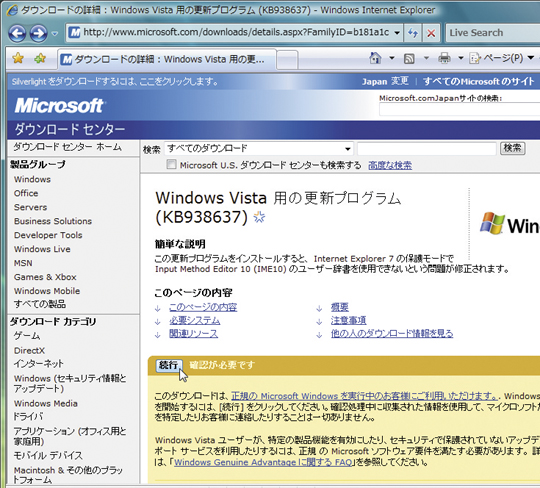540x488 pixels.
Task: Check Microsoft U.S. ダウンロード センター checkbox
Action: (171, 164)
